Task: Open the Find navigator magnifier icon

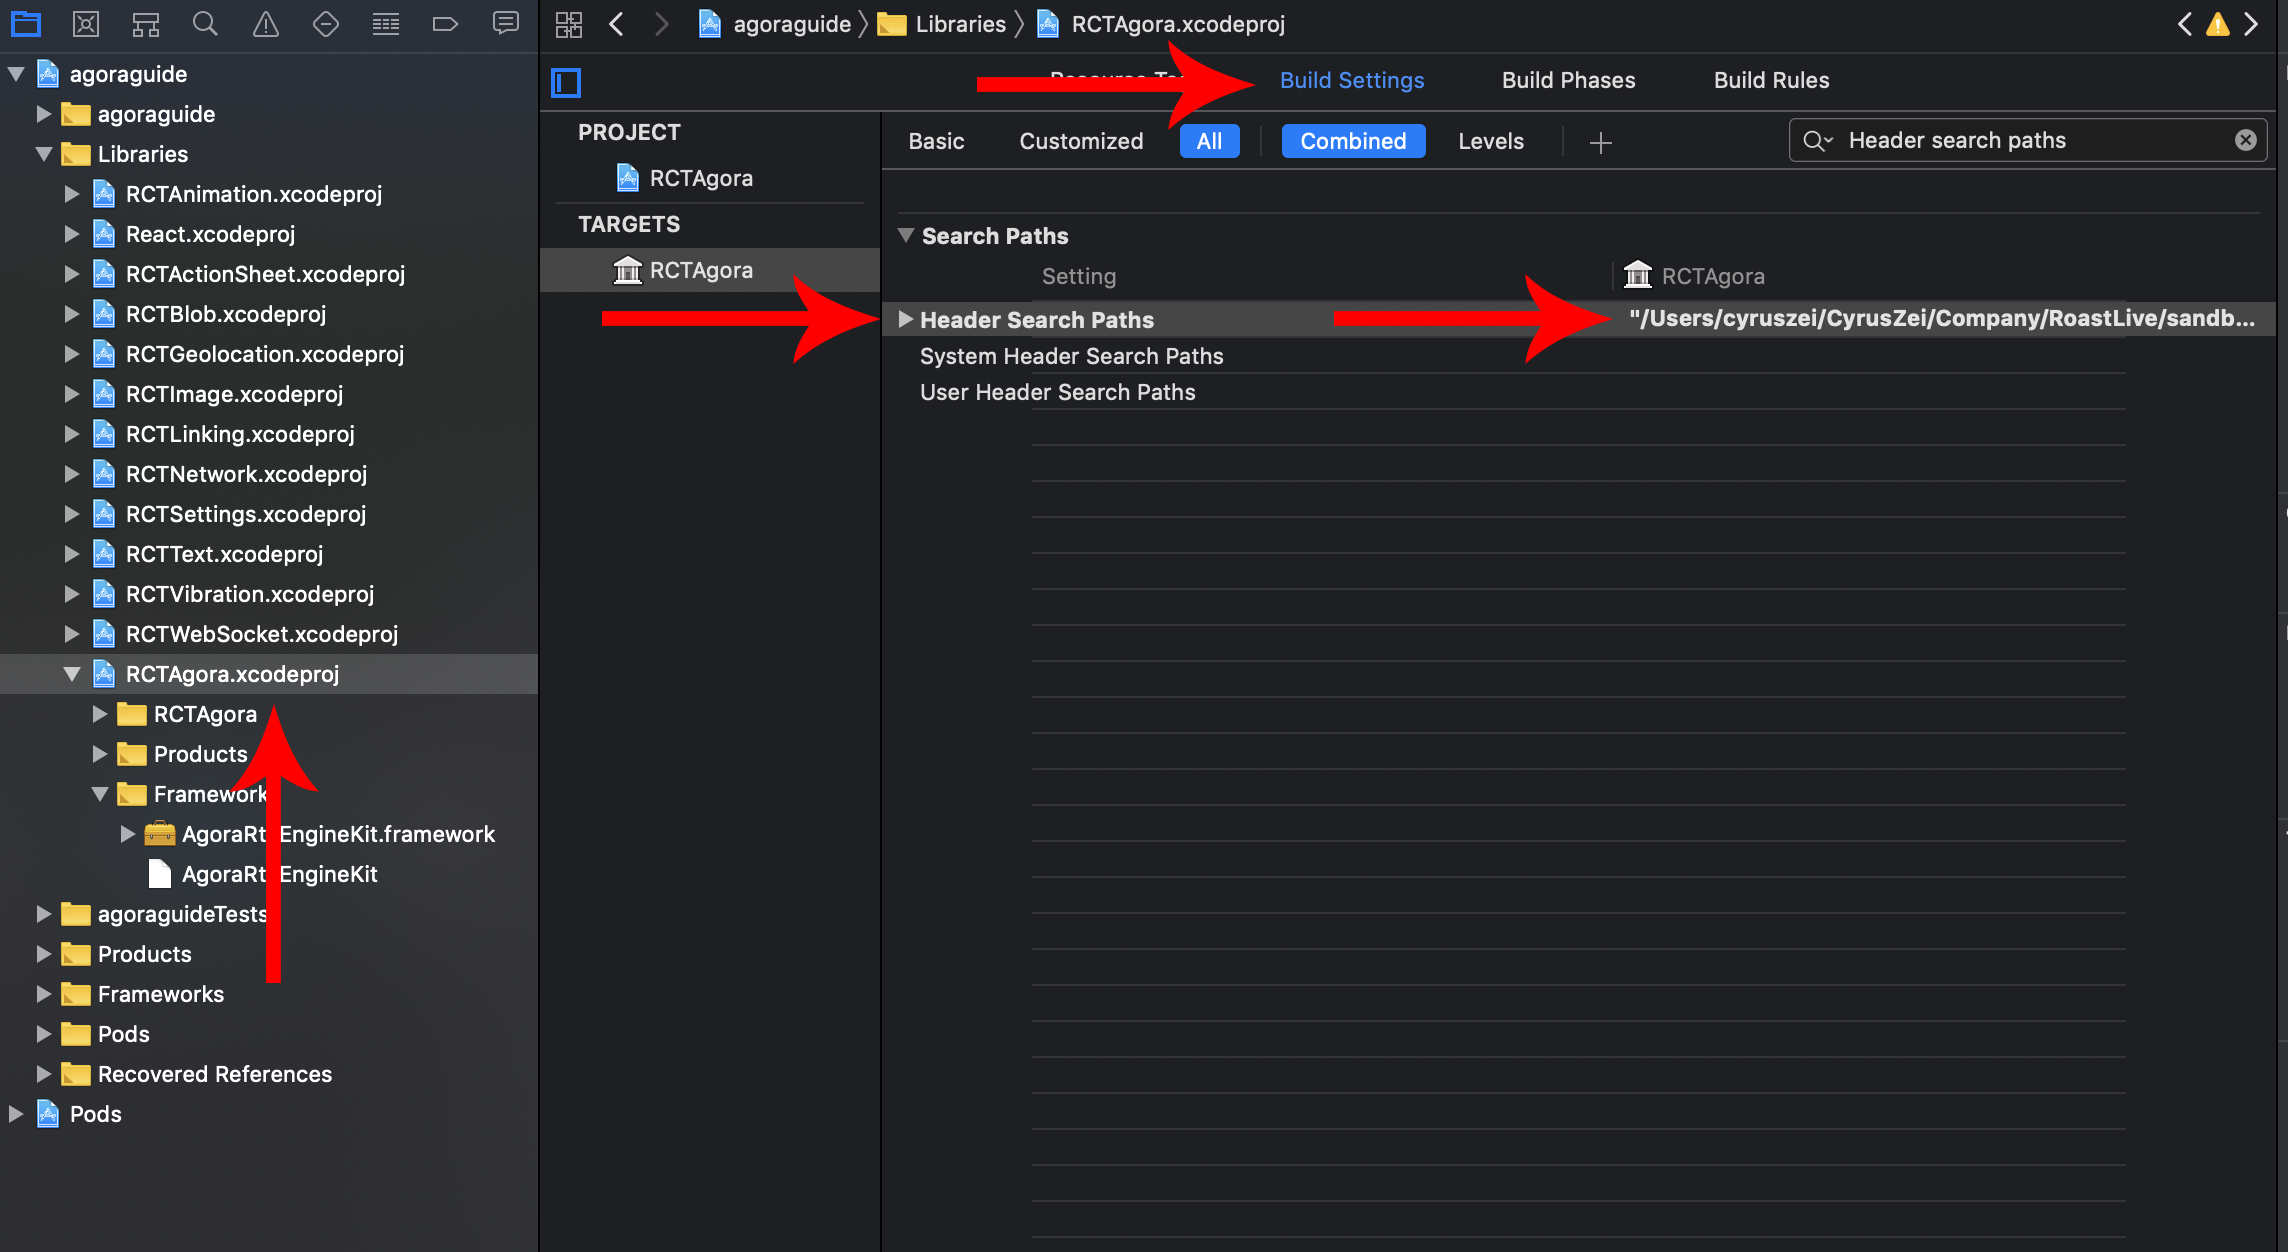Action: point(205,24)
